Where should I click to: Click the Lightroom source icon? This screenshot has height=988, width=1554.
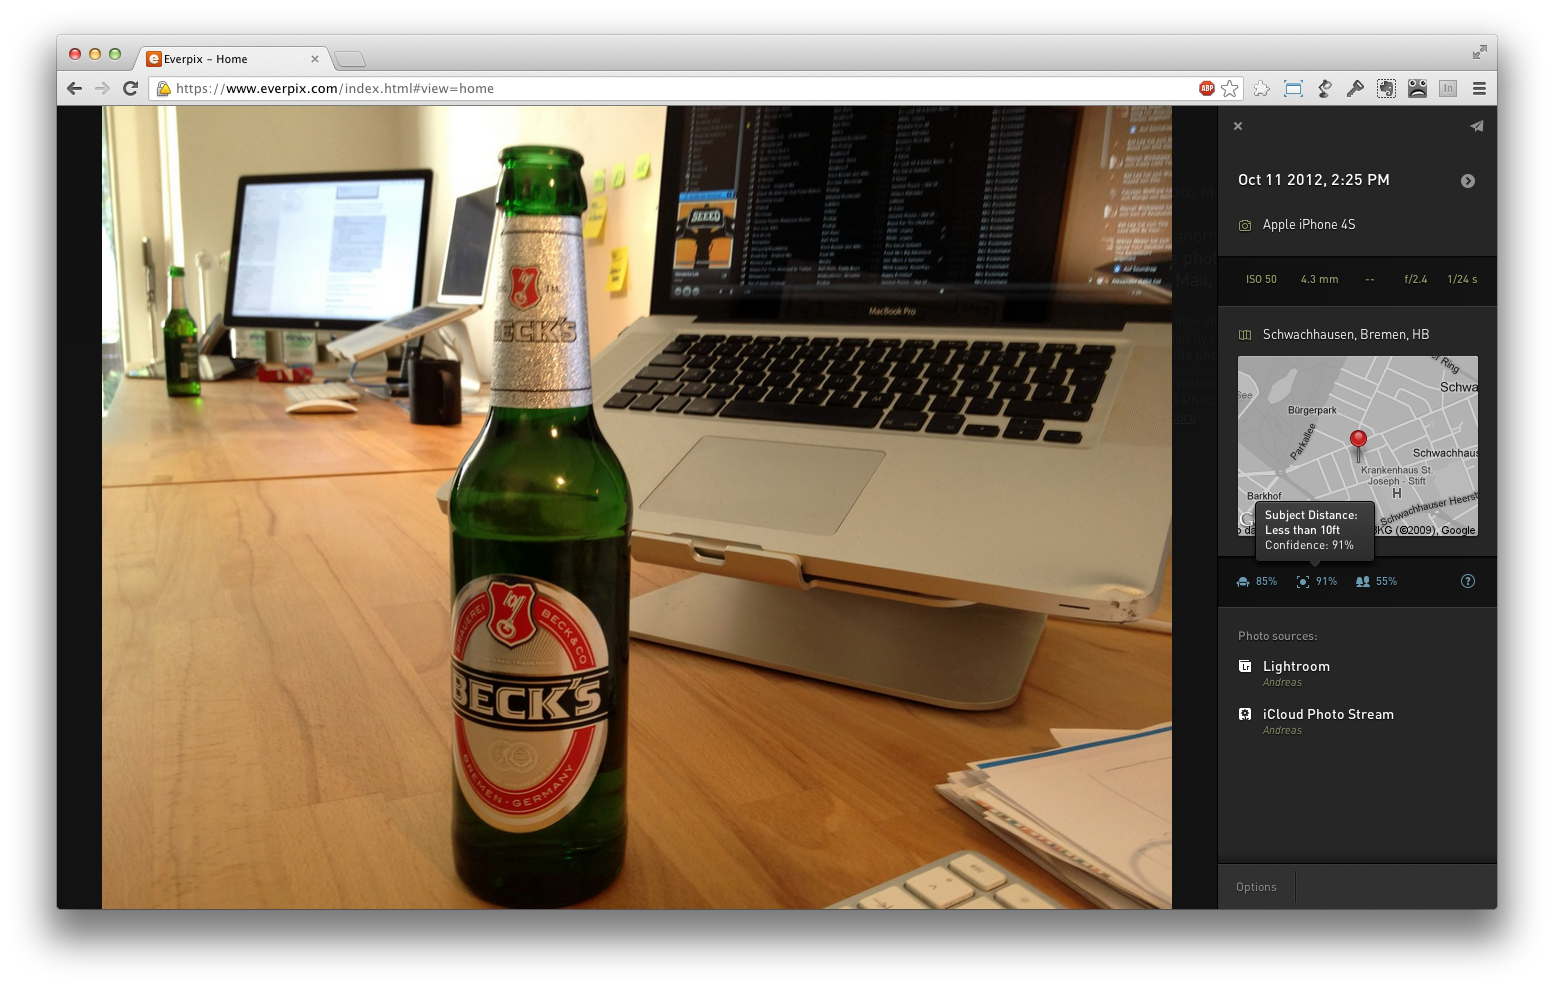coord(1245,666)
